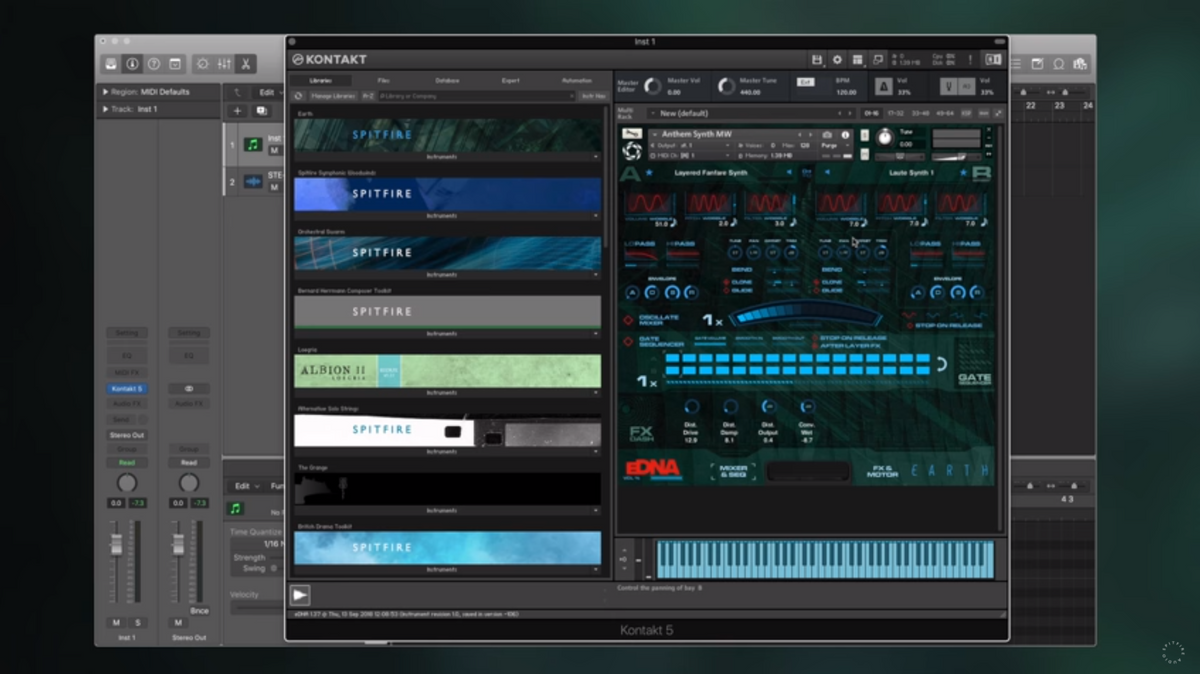Expand the Track Inst 1 disclosure triangle
This screenshot has height=674, width=1200.
click(x=105, y=109)
